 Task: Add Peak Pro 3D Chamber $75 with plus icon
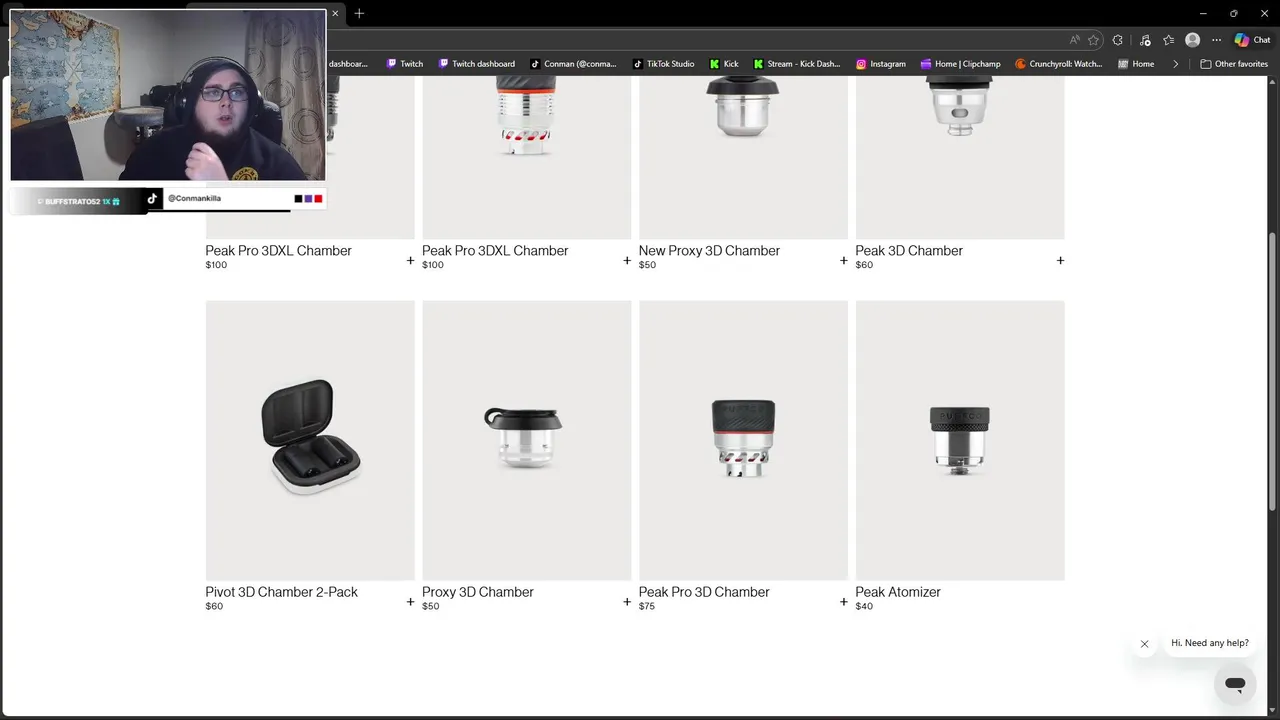pos(843,602)
